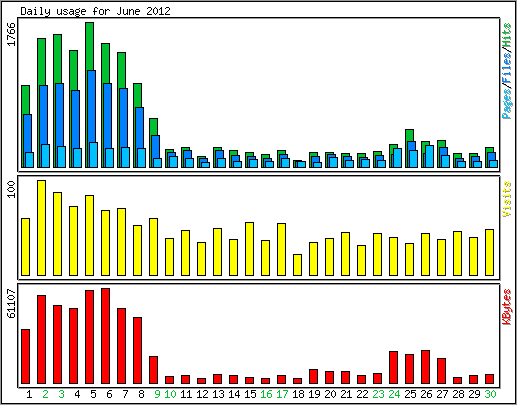Click the tallest green Hits bar on day 5
The width and height of the screenshot is (517, 405).
(89, 46)
